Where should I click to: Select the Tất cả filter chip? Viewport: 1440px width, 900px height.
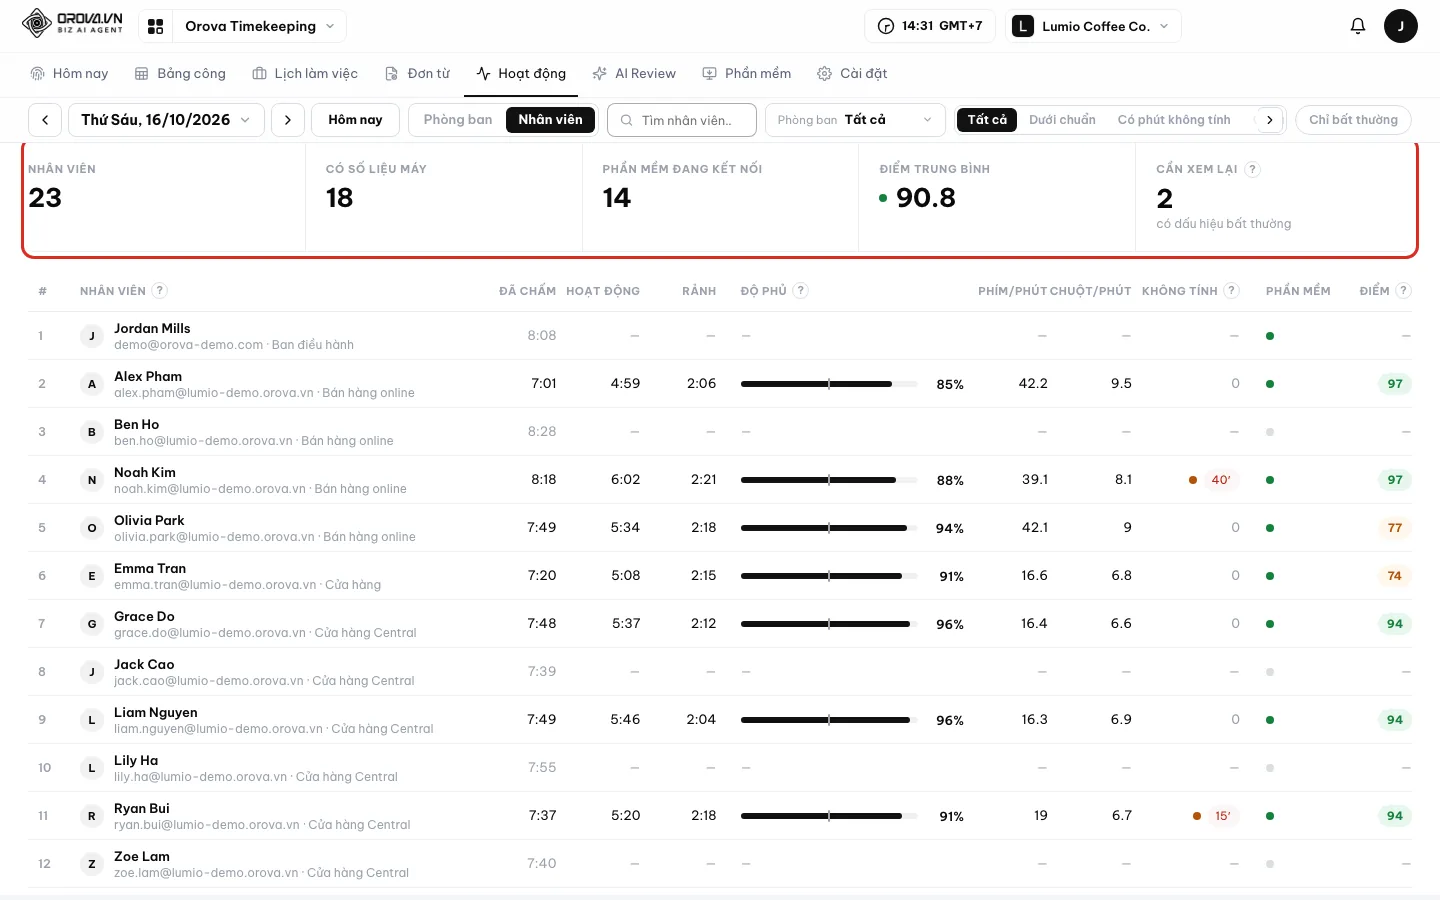pos(987,120)
